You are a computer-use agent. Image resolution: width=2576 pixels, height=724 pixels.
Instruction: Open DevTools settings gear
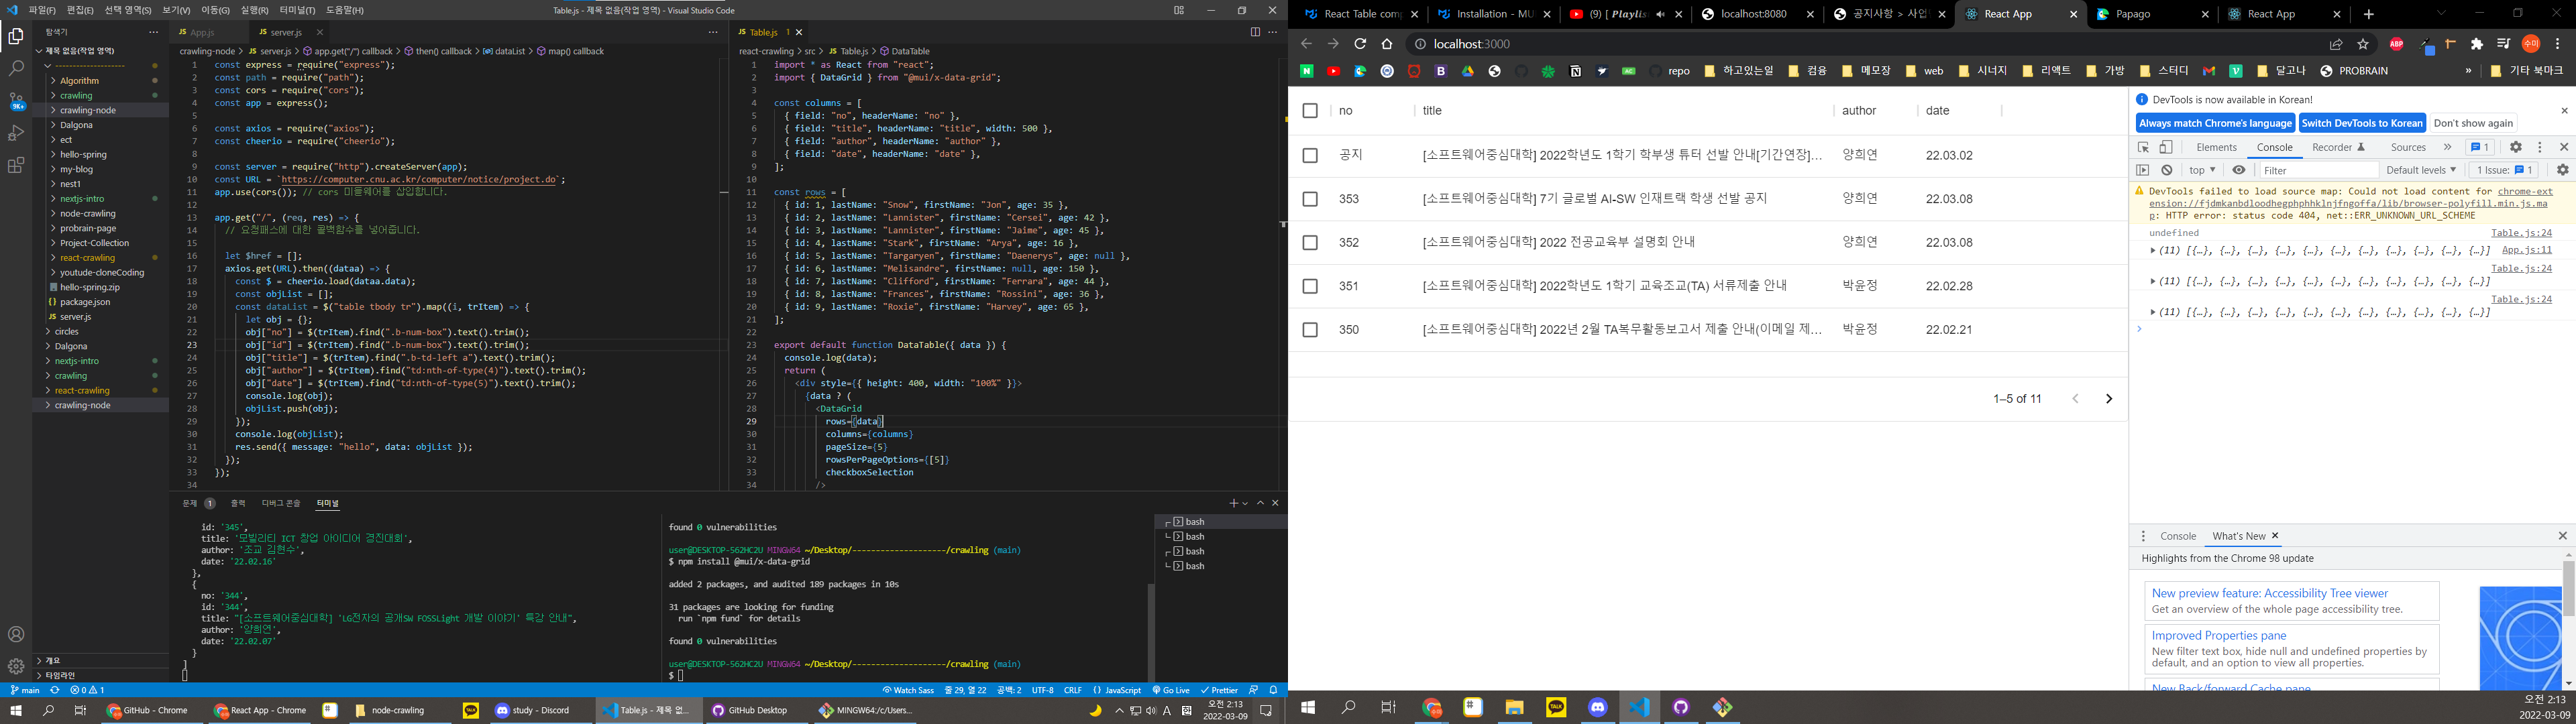pos(2516,147)
